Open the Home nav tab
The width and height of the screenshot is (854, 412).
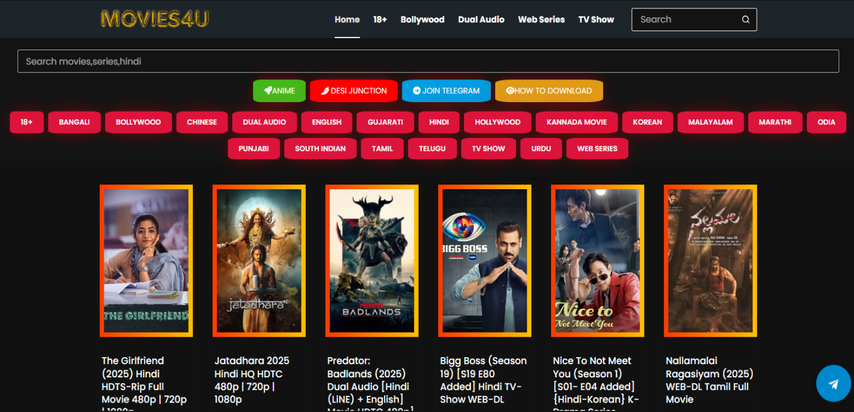tap(347, 20)
